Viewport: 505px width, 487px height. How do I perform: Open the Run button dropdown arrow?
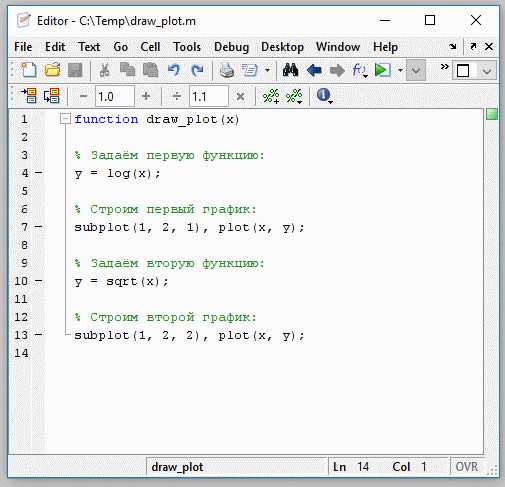pyautogui.click(x=400, y=70)
